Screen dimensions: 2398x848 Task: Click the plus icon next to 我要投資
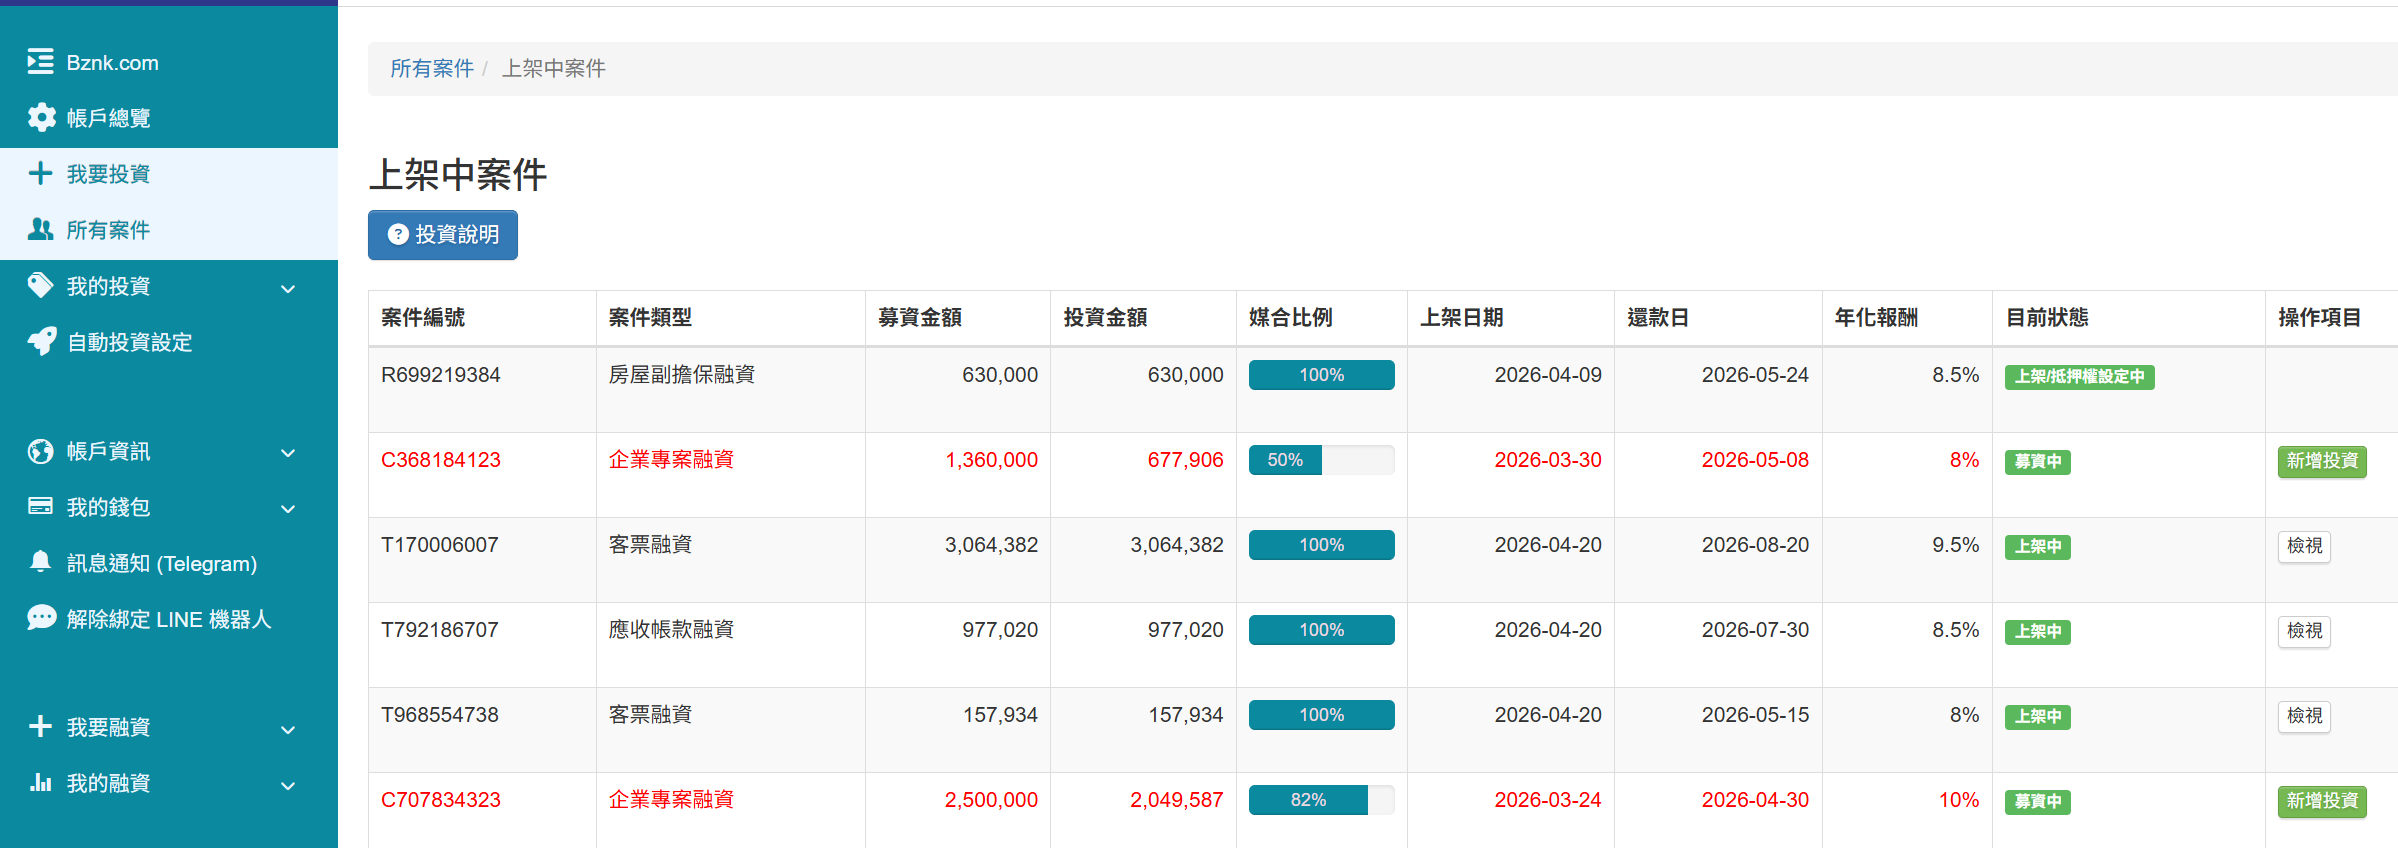tap(40, 174)
